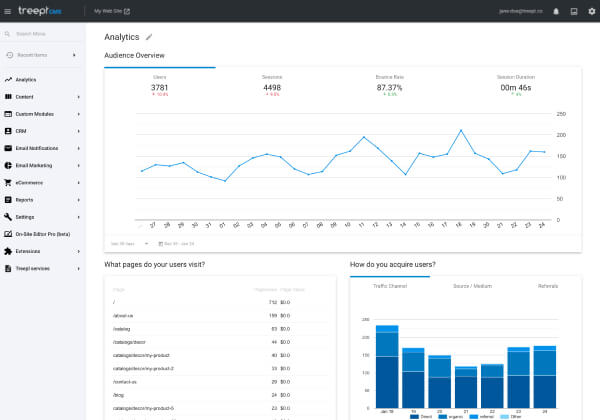The width and height of the screenshot is (600, 420).
Task: Open On-Site Editor Pro (beta) menu label
Action: coord(43,234)
